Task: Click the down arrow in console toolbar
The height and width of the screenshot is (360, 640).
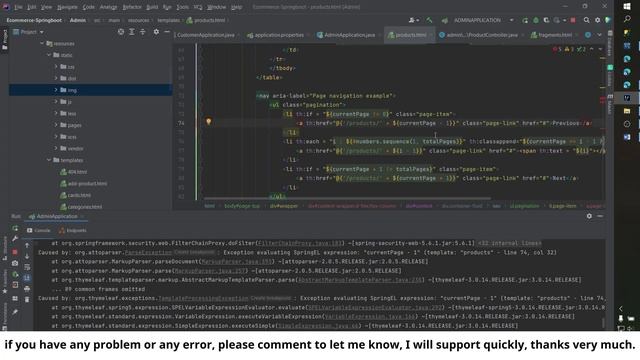Action: tap(27, 256)
